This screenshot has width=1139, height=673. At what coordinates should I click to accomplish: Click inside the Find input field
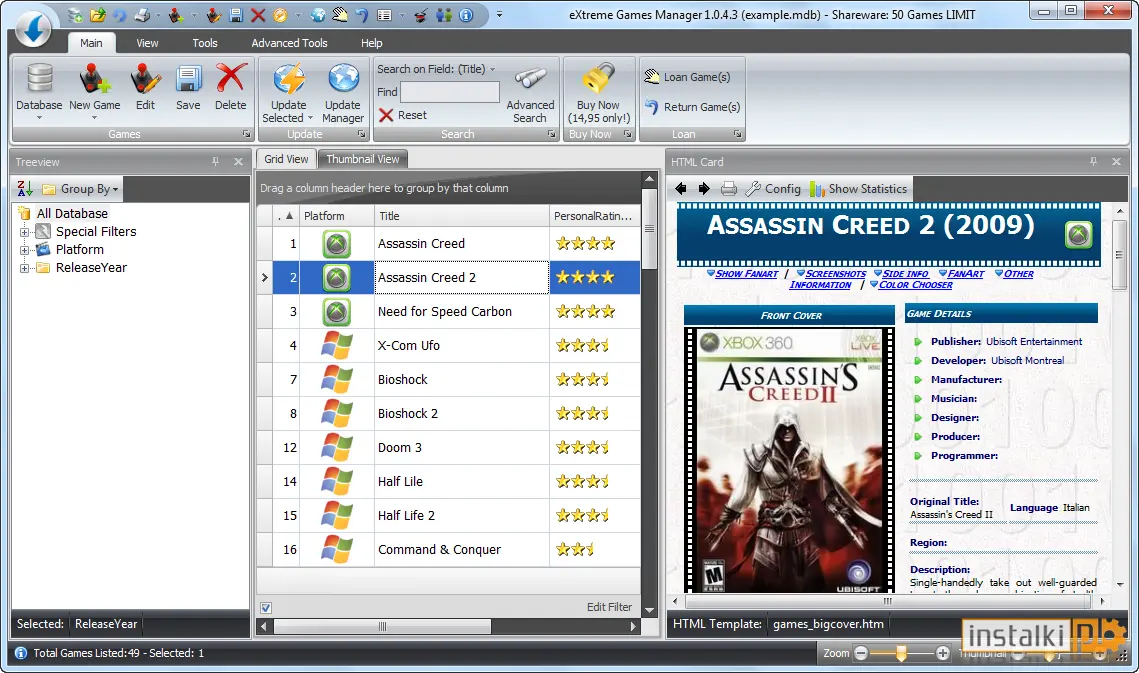[x=450, y=92]
